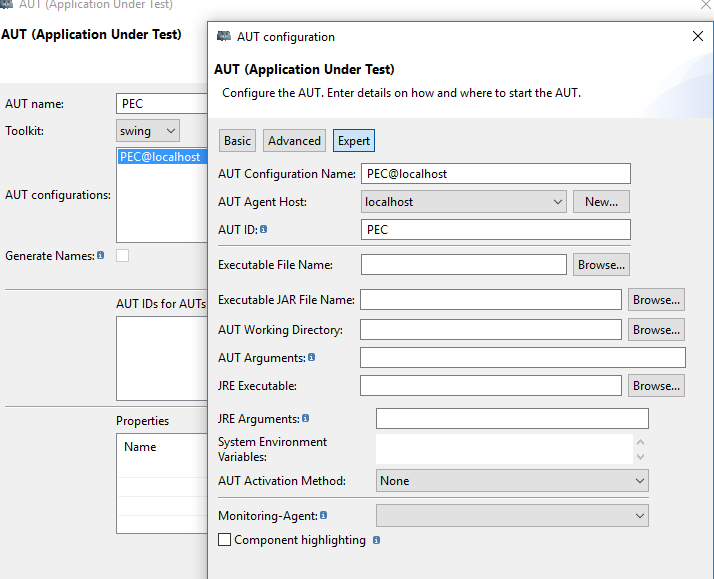Click the AUT Working Directory field
Screen dimensions: 714x579
(491, 330)
